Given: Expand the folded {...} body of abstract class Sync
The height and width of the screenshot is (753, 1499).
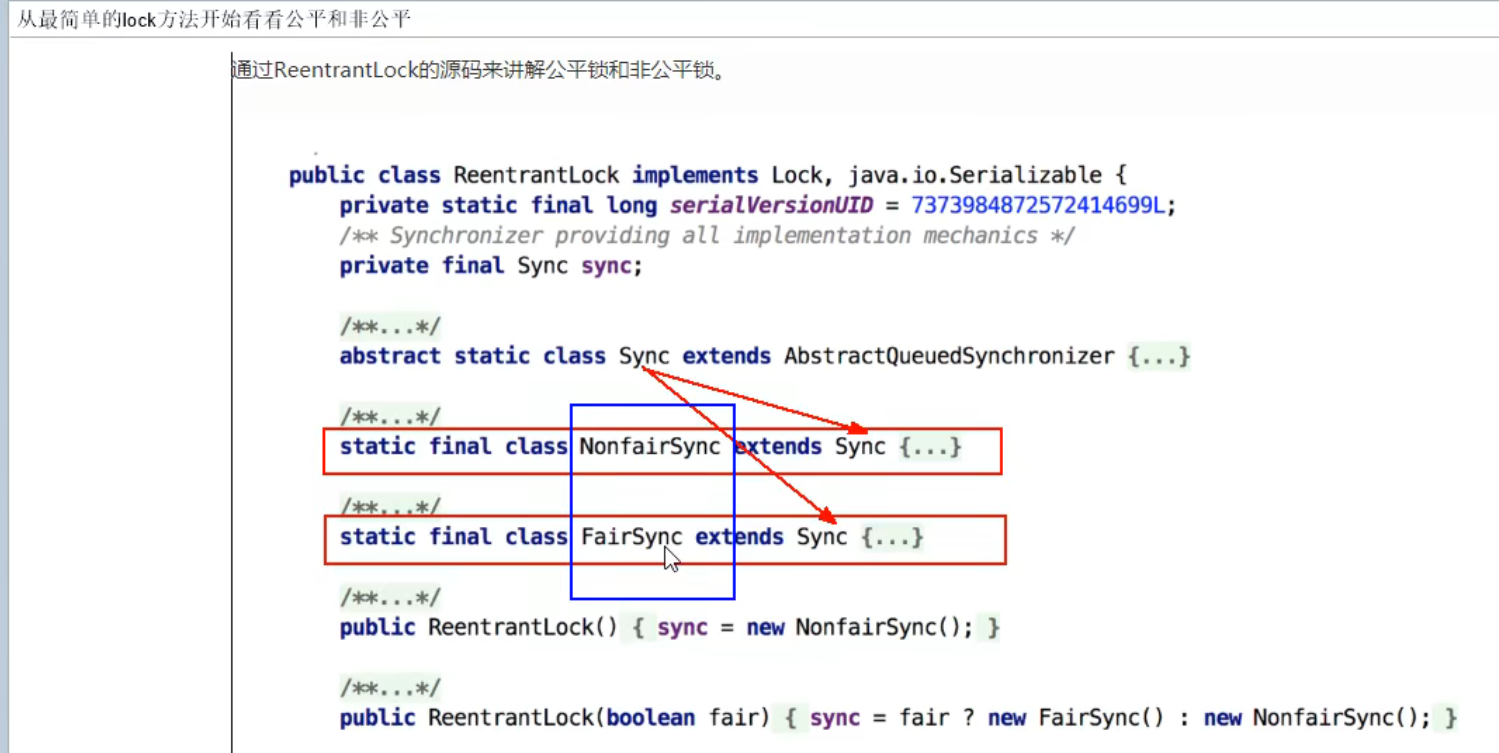Looking at the screenshot, I should [x=1159, y=356].
